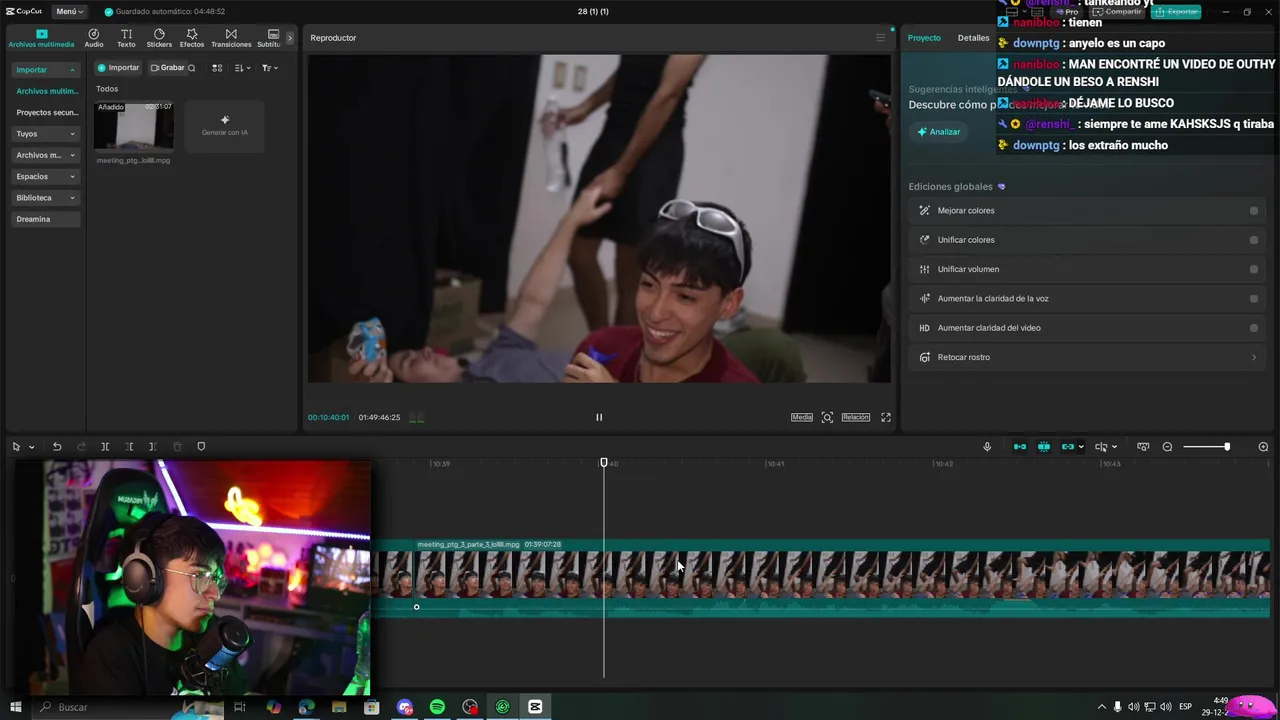This screenshot has width=1280, height=720.
Task: Split clip at the playhead
Action: coord(105,447)
